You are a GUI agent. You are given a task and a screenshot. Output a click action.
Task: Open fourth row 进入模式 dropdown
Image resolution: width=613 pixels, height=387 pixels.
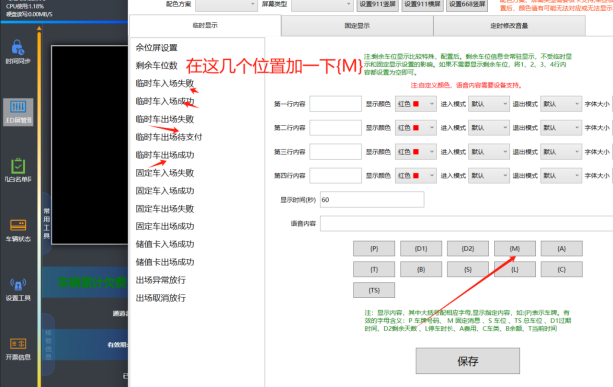pos(489,176)
